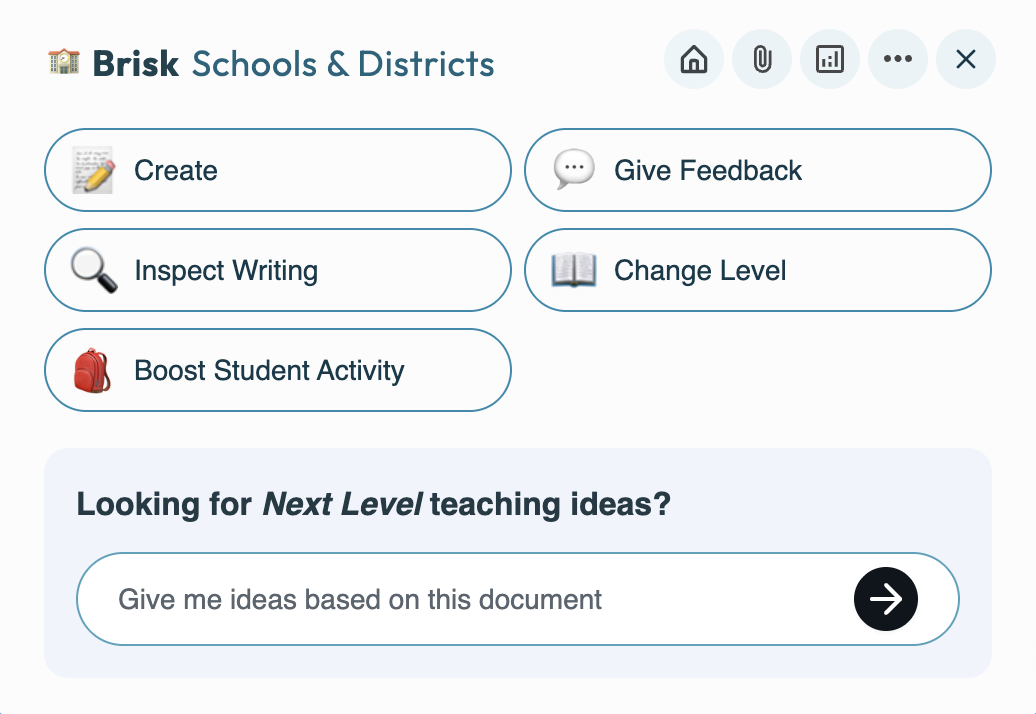
Task: Open the Change Level tool
Action: point(700,270)
